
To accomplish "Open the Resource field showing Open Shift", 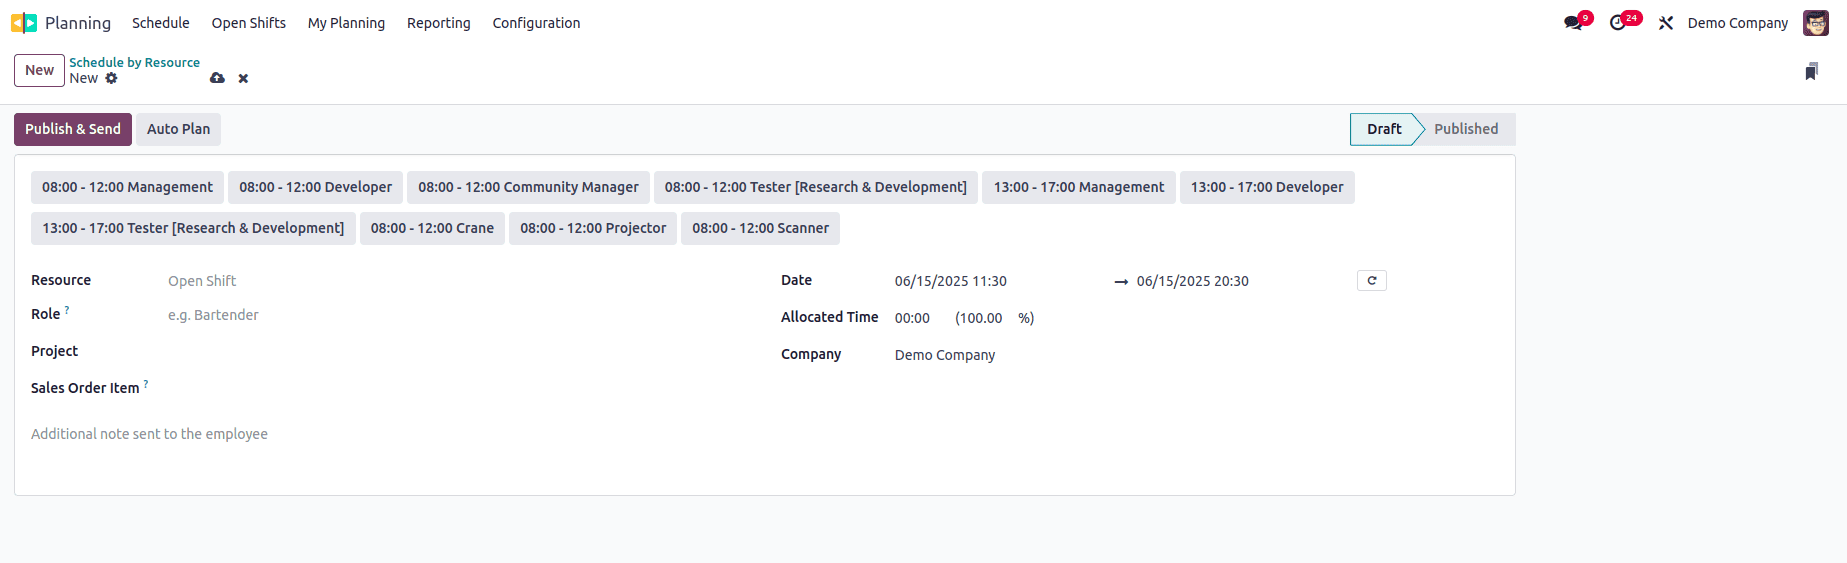I will [x=450, y=281].
